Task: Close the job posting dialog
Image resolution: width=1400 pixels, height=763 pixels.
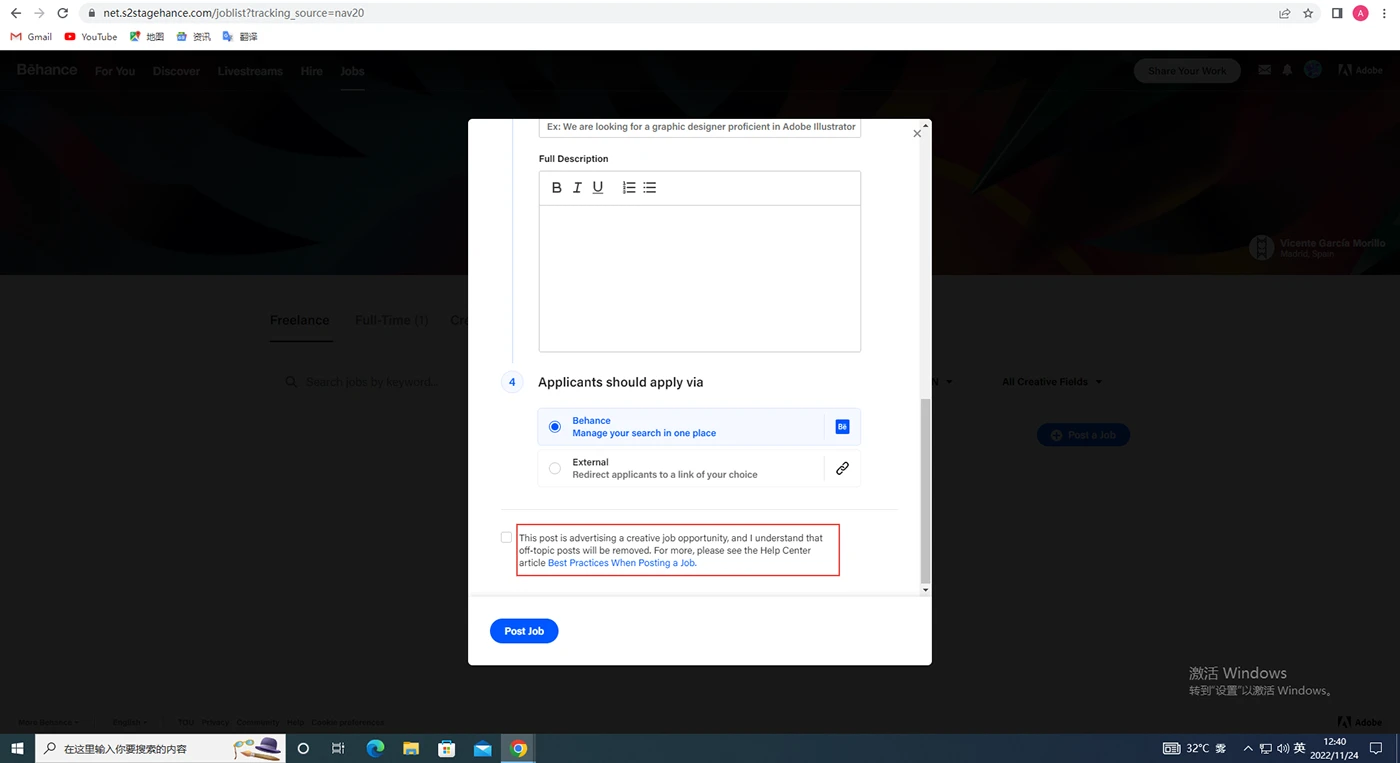Action: [x=917, y=134]
